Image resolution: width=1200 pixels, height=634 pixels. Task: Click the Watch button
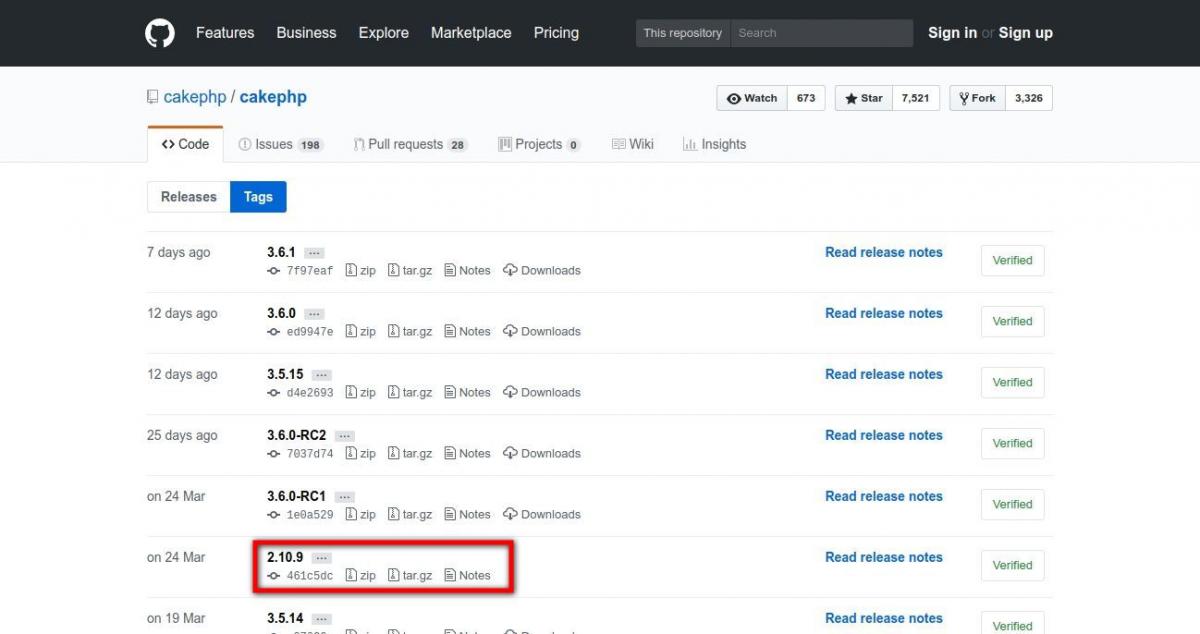click(x=752, y=98)
